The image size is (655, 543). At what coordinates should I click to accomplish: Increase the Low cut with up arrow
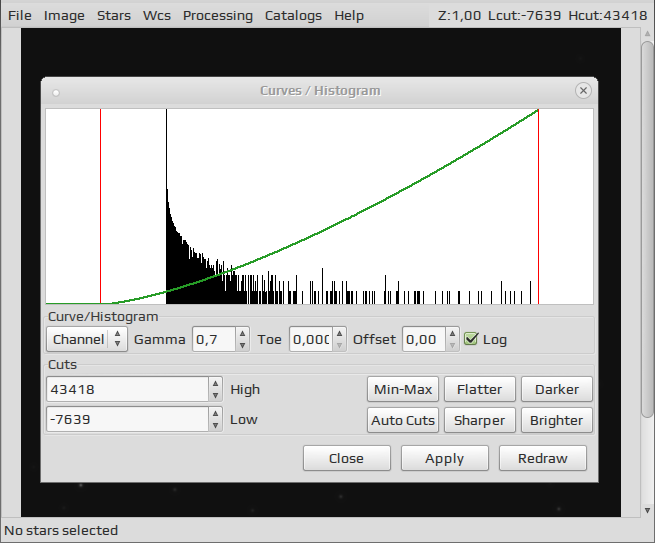(x=216, y=414)
